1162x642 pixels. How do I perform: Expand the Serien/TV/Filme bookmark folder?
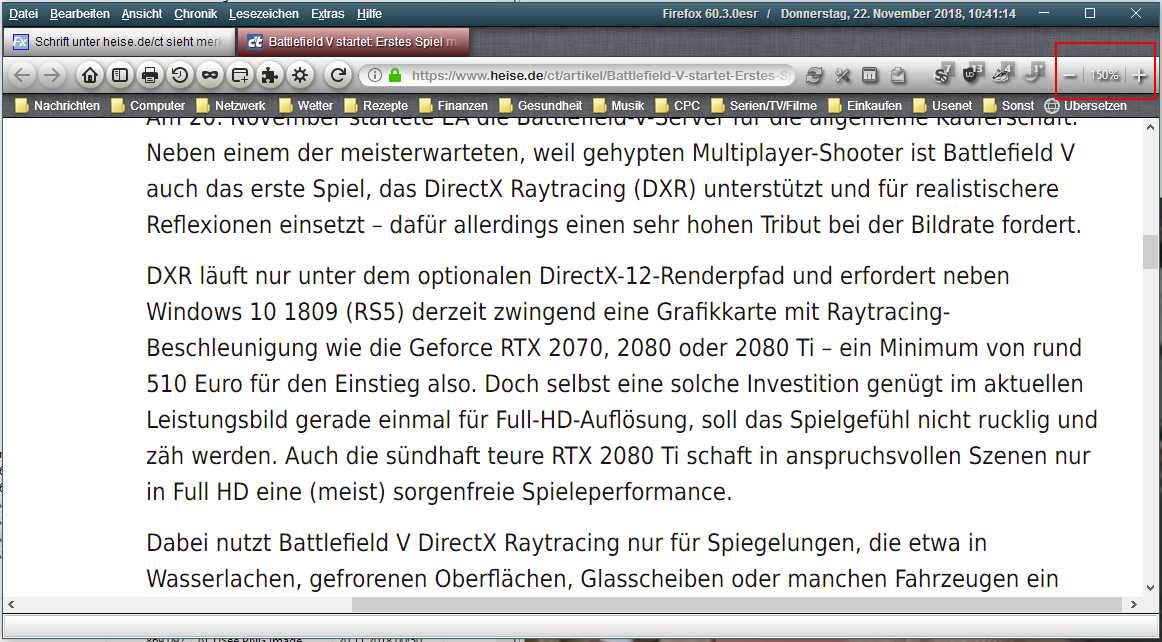pos(764,106)
